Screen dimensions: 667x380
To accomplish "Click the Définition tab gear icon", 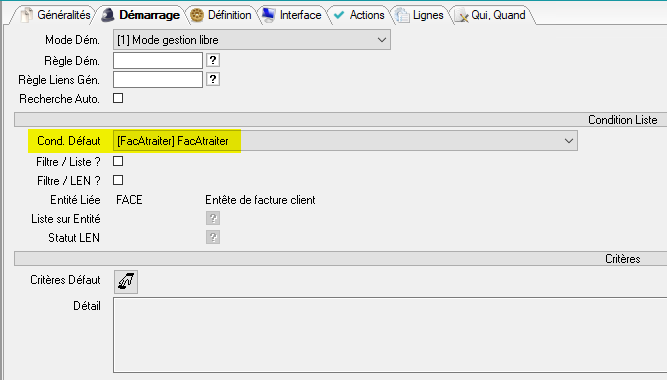I will point(197,15).
